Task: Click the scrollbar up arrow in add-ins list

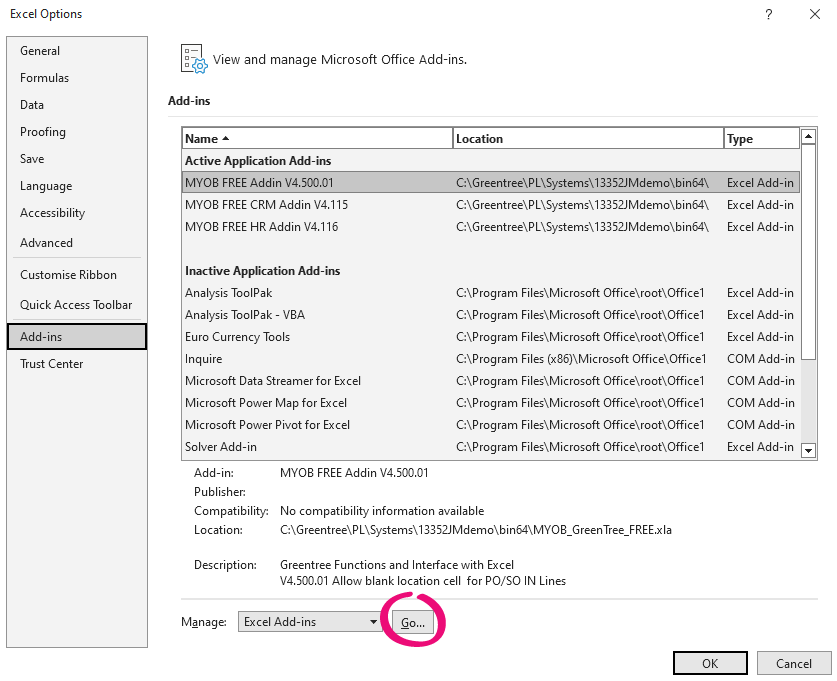Action: 809,135
